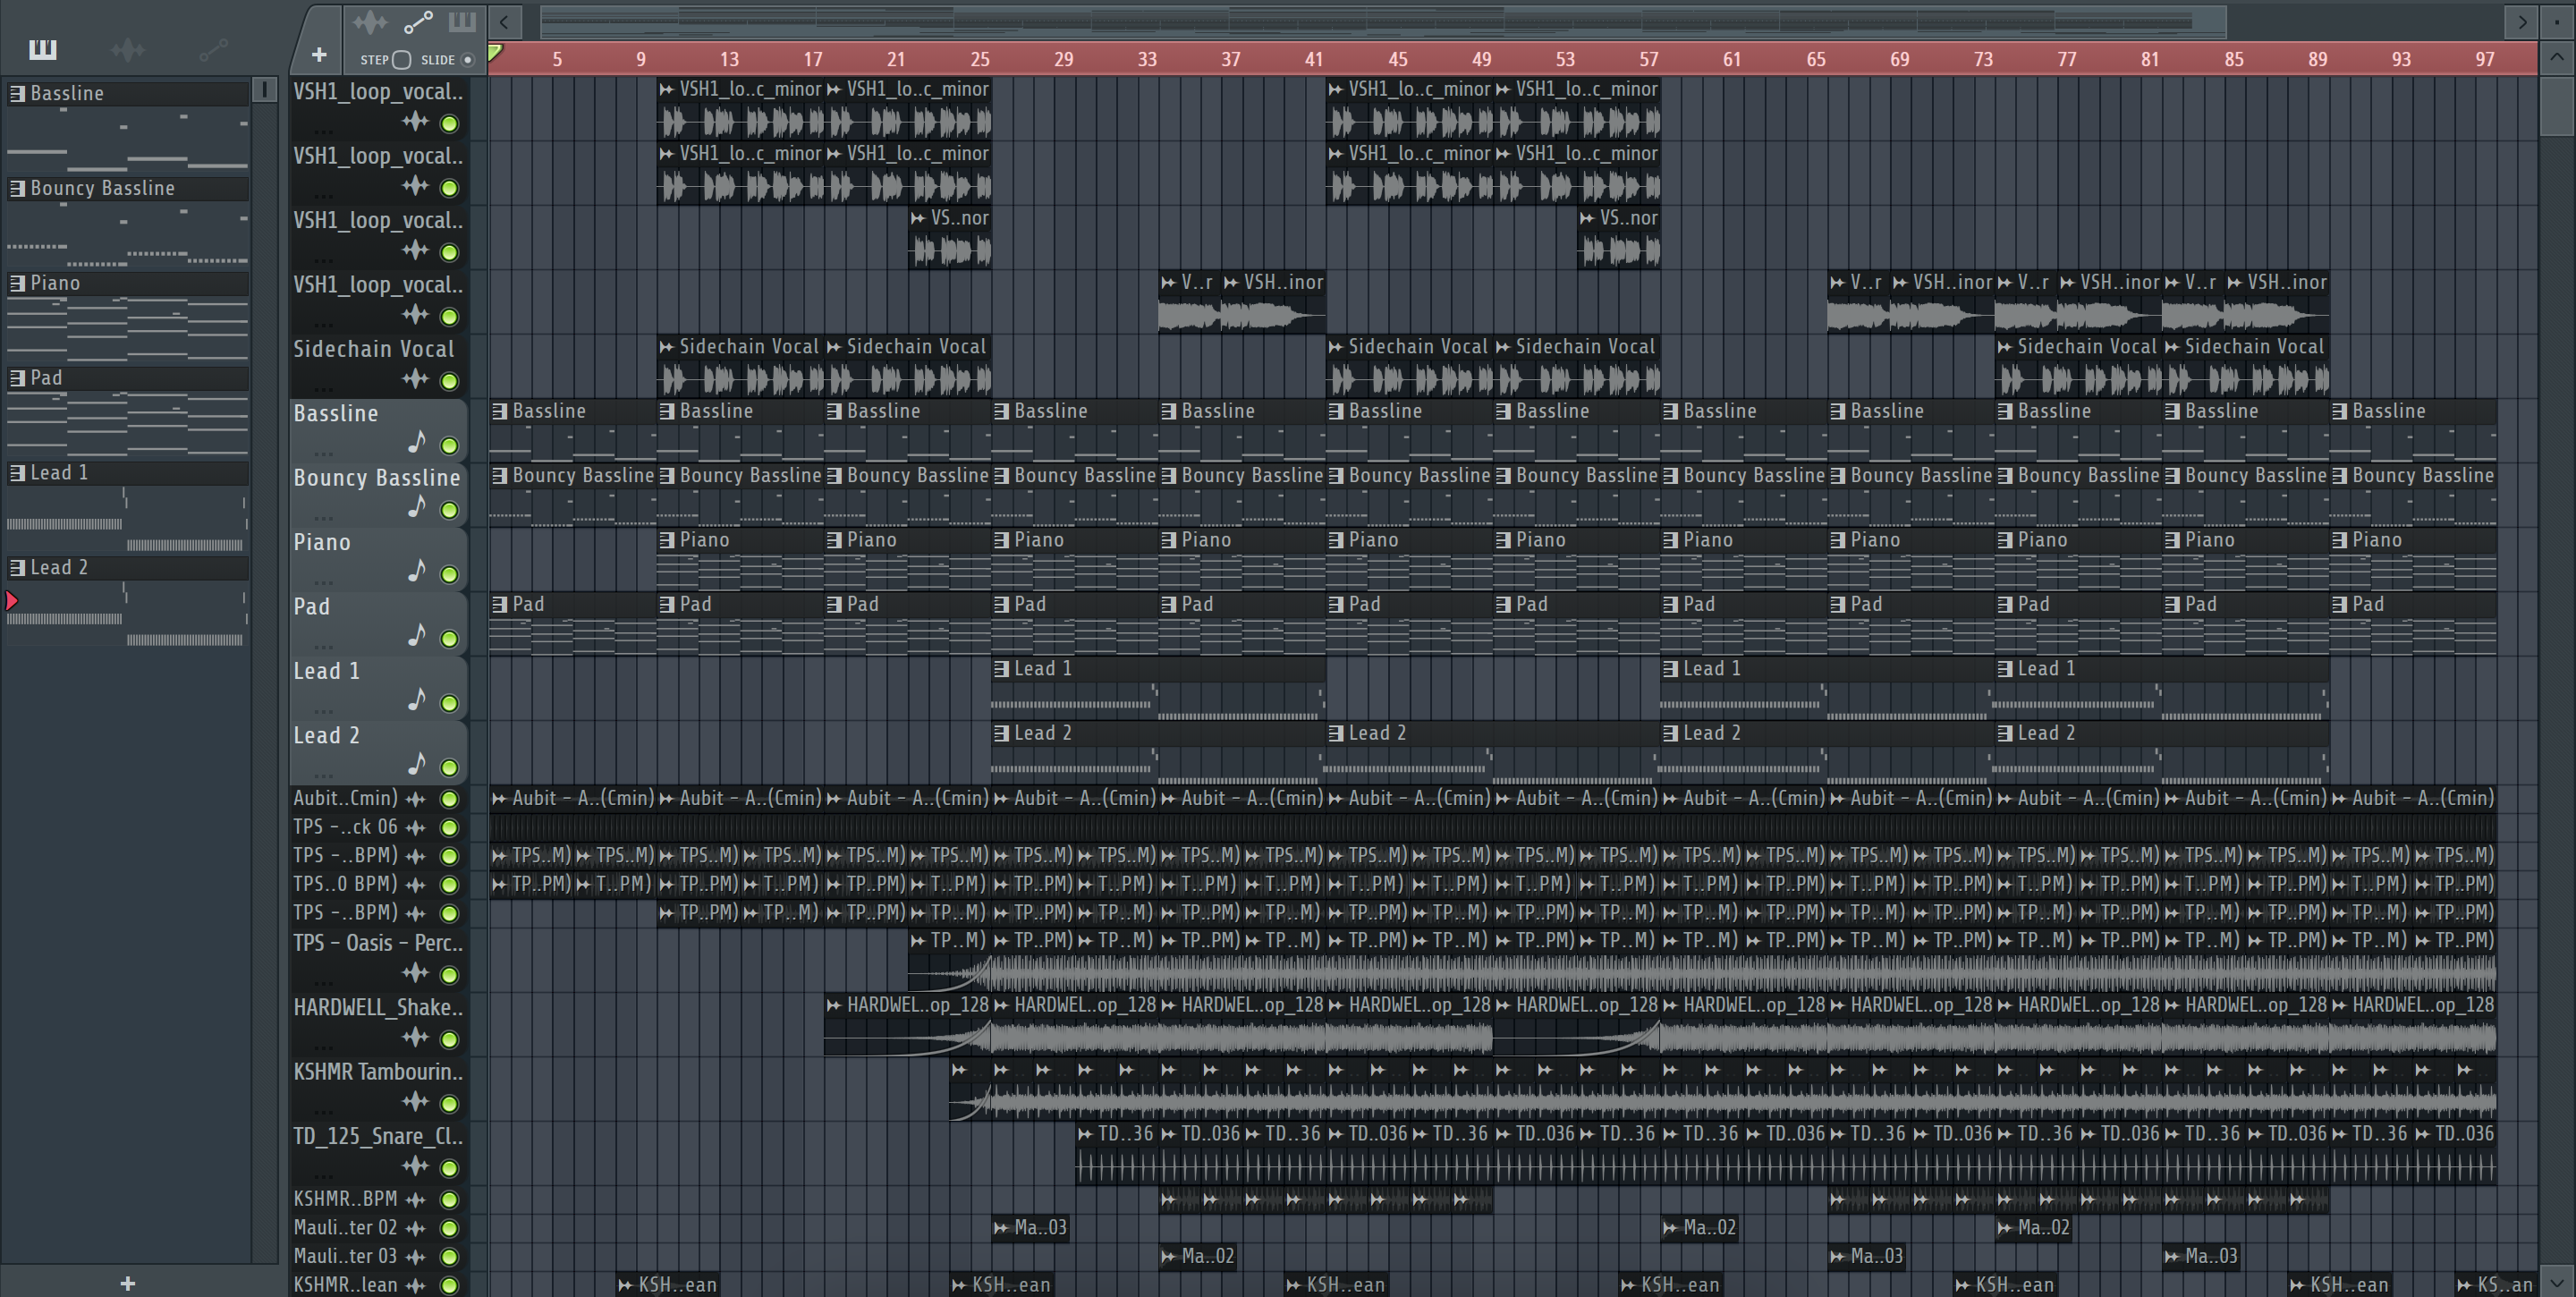Open clip menu of Pad clip at bar 1
2576x1297 pixels.
[x=500, y=604]
